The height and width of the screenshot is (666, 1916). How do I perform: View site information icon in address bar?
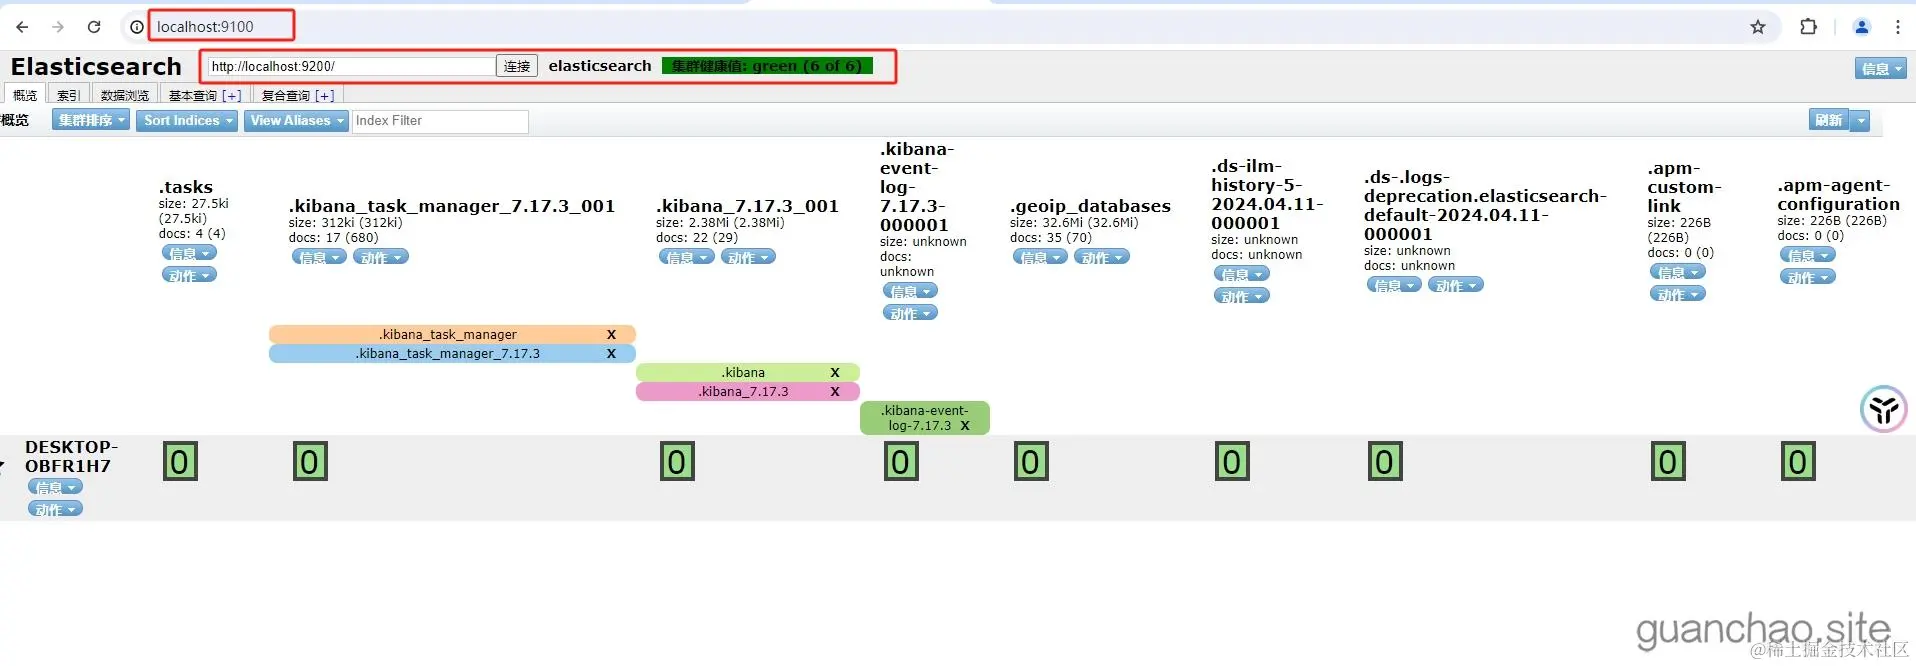[x=137, y=27]
